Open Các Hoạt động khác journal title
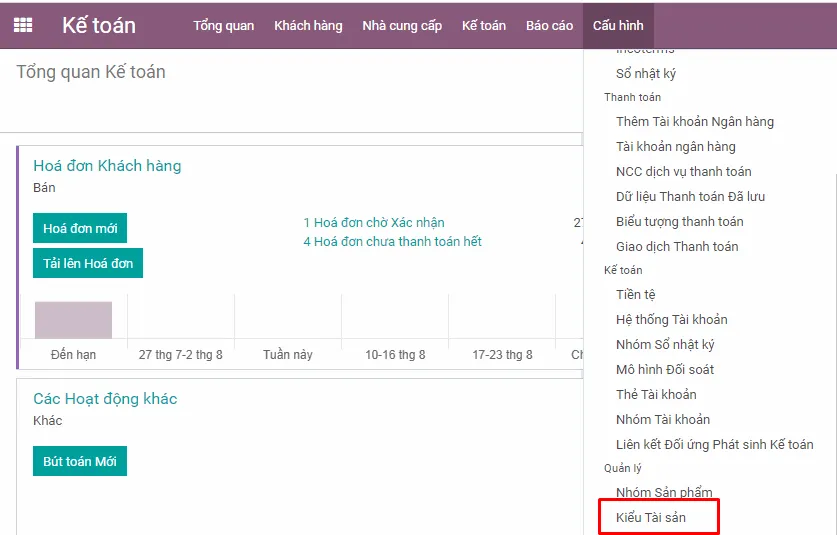 [105, 398]
